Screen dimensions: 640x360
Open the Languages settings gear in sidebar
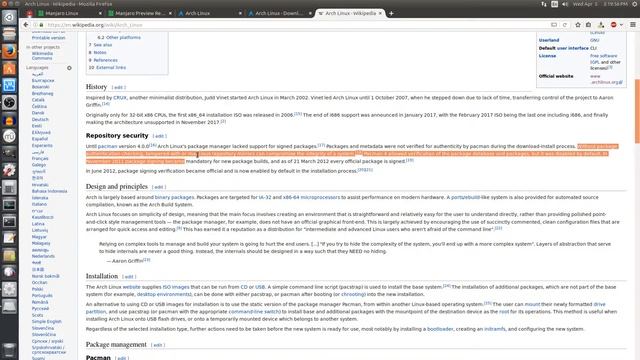pyautogui.click(x=69, y=68)
